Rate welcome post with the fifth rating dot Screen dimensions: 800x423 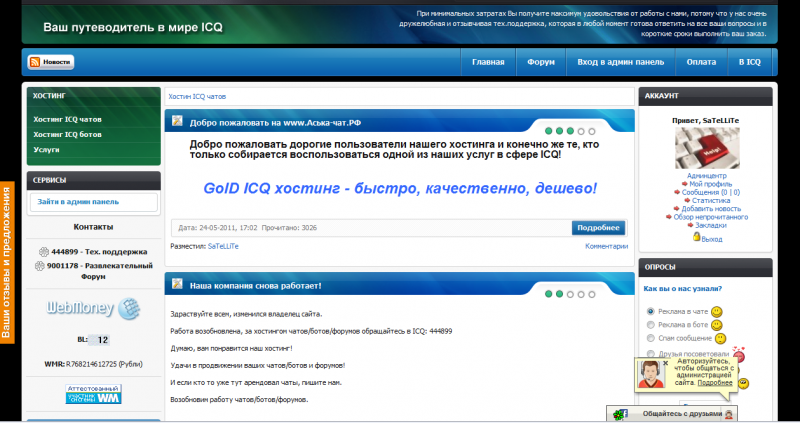[x=591, y=131]
